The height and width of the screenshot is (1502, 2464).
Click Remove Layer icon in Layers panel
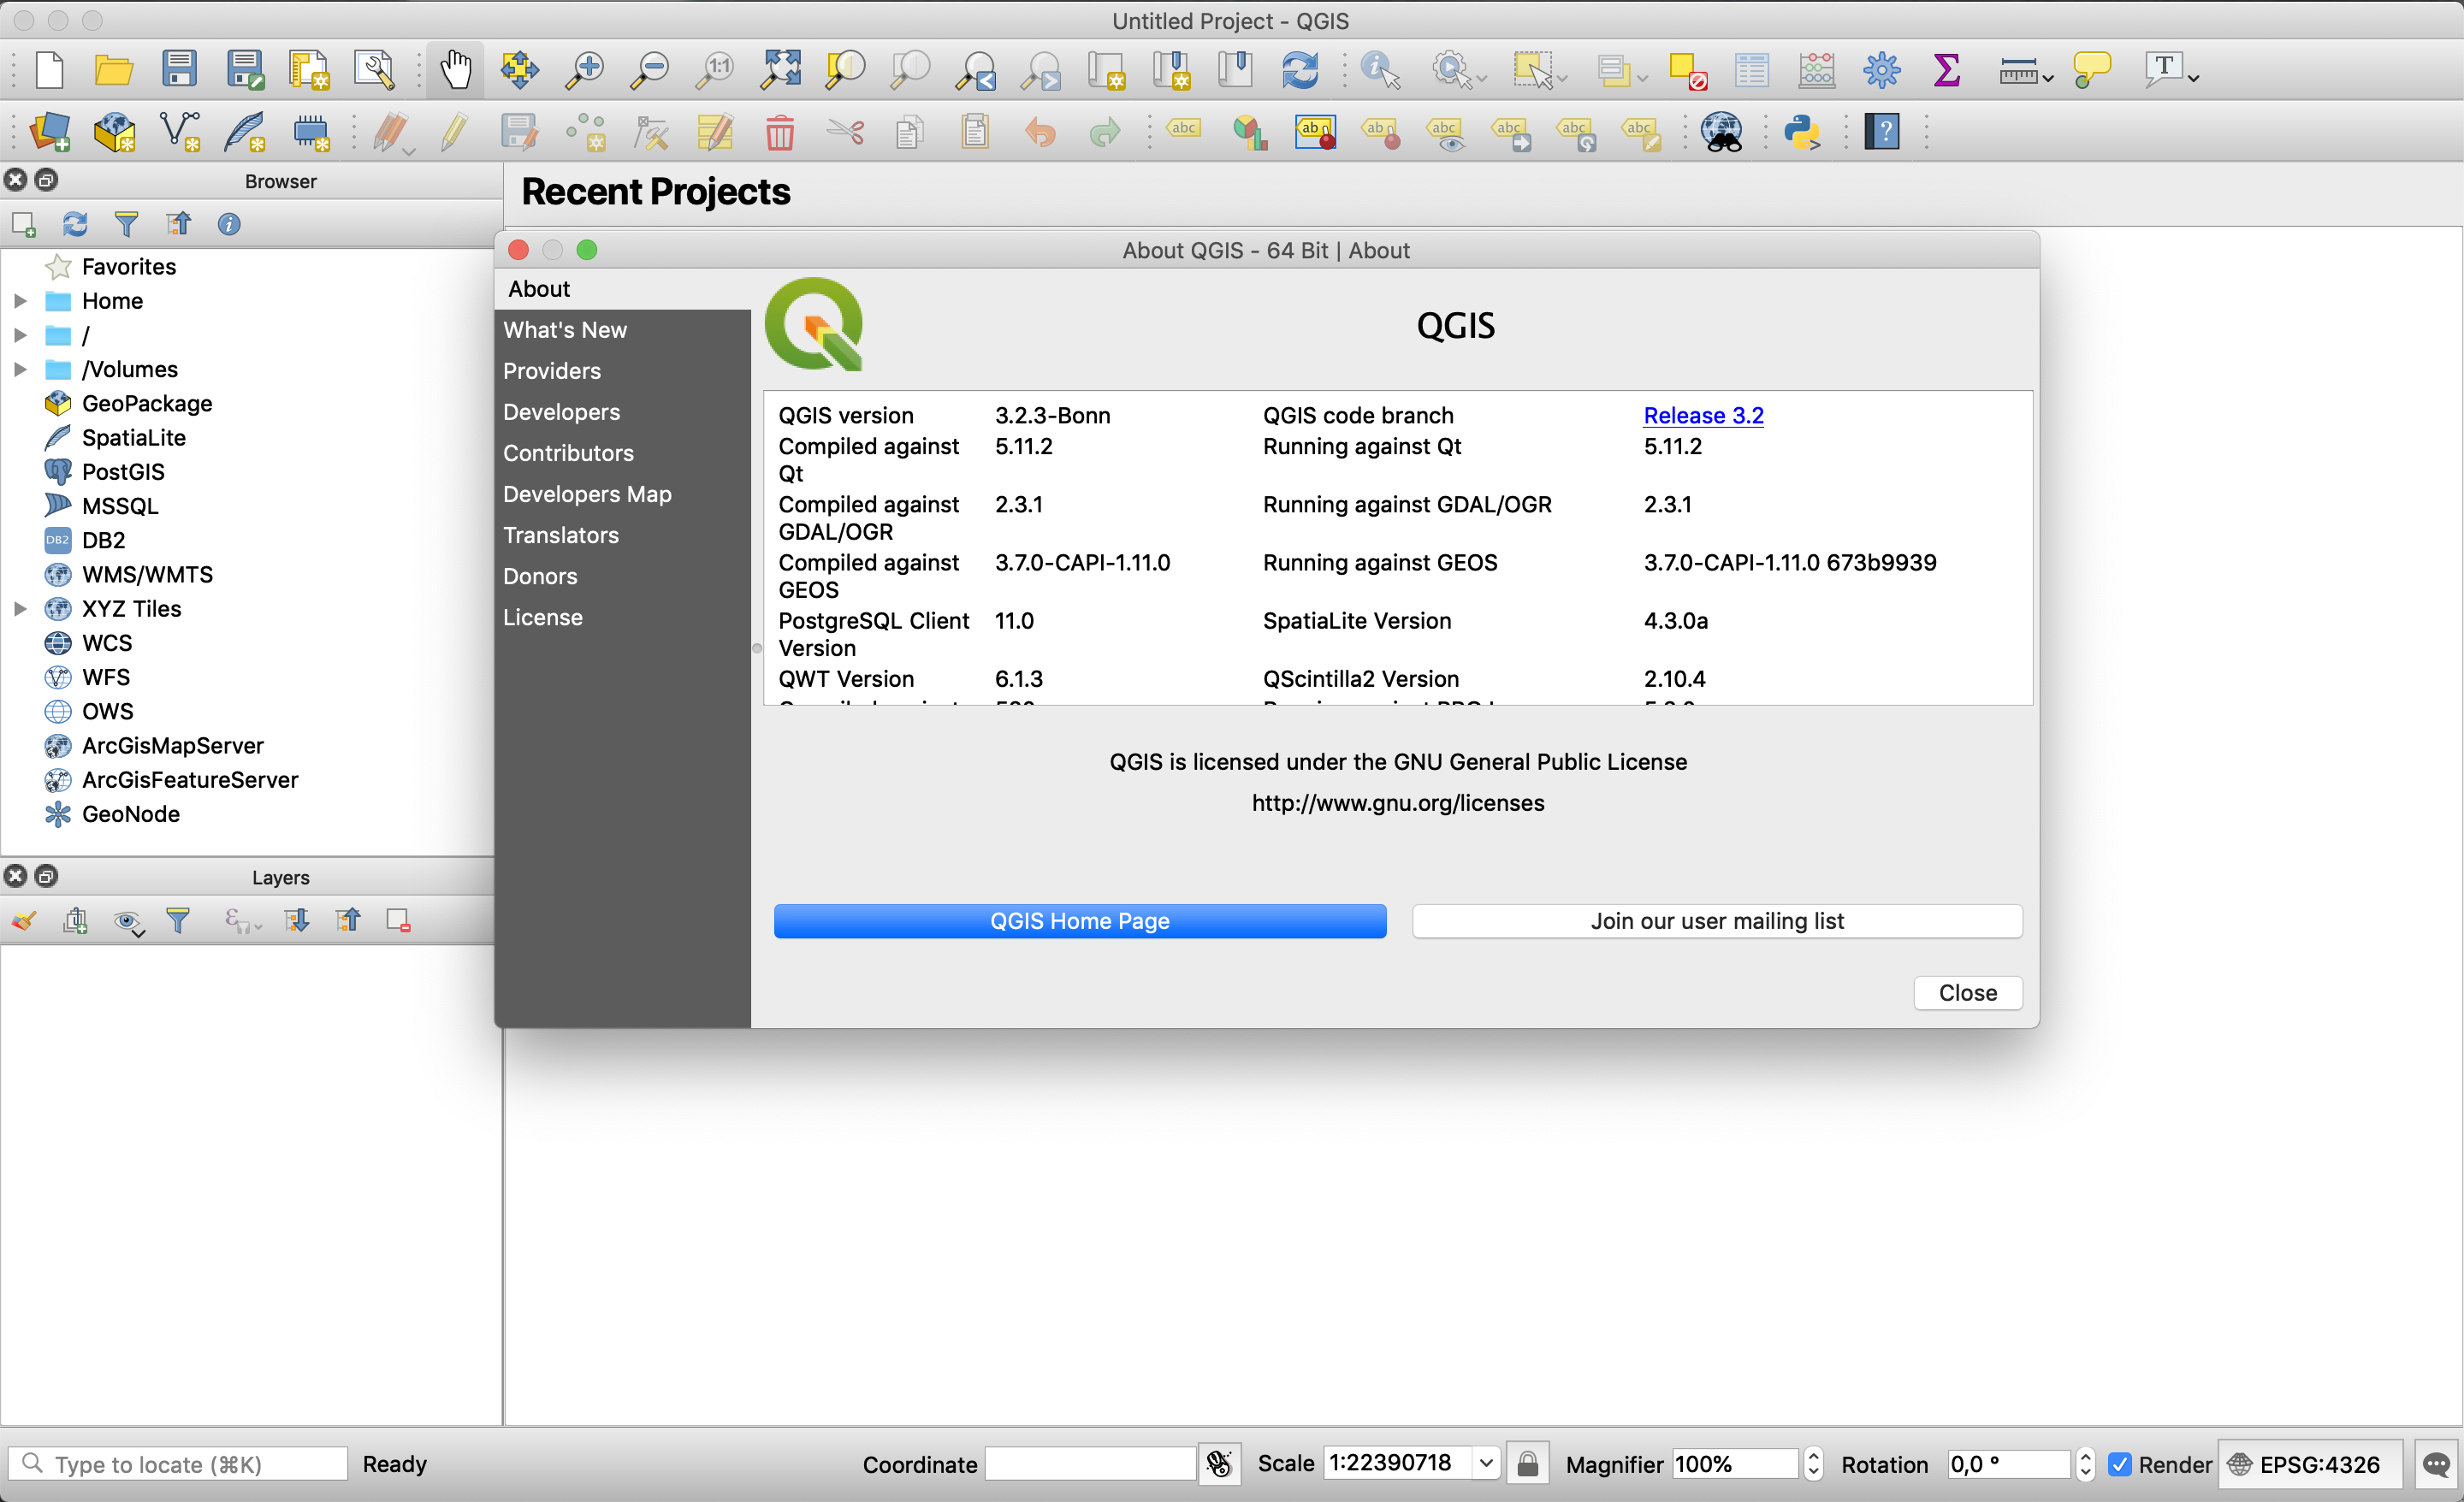(399, 920)
